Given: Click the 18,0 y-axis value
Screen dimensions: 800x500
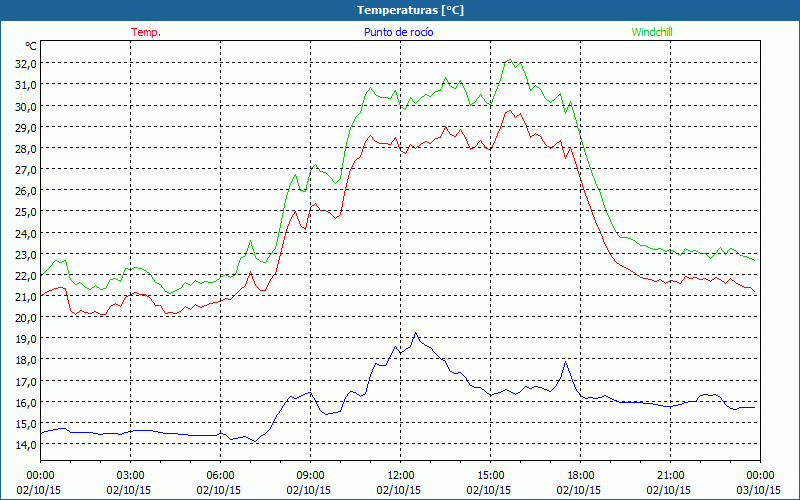Looking at the screenshot, I should pyautogui.click(x=26, y=360).
